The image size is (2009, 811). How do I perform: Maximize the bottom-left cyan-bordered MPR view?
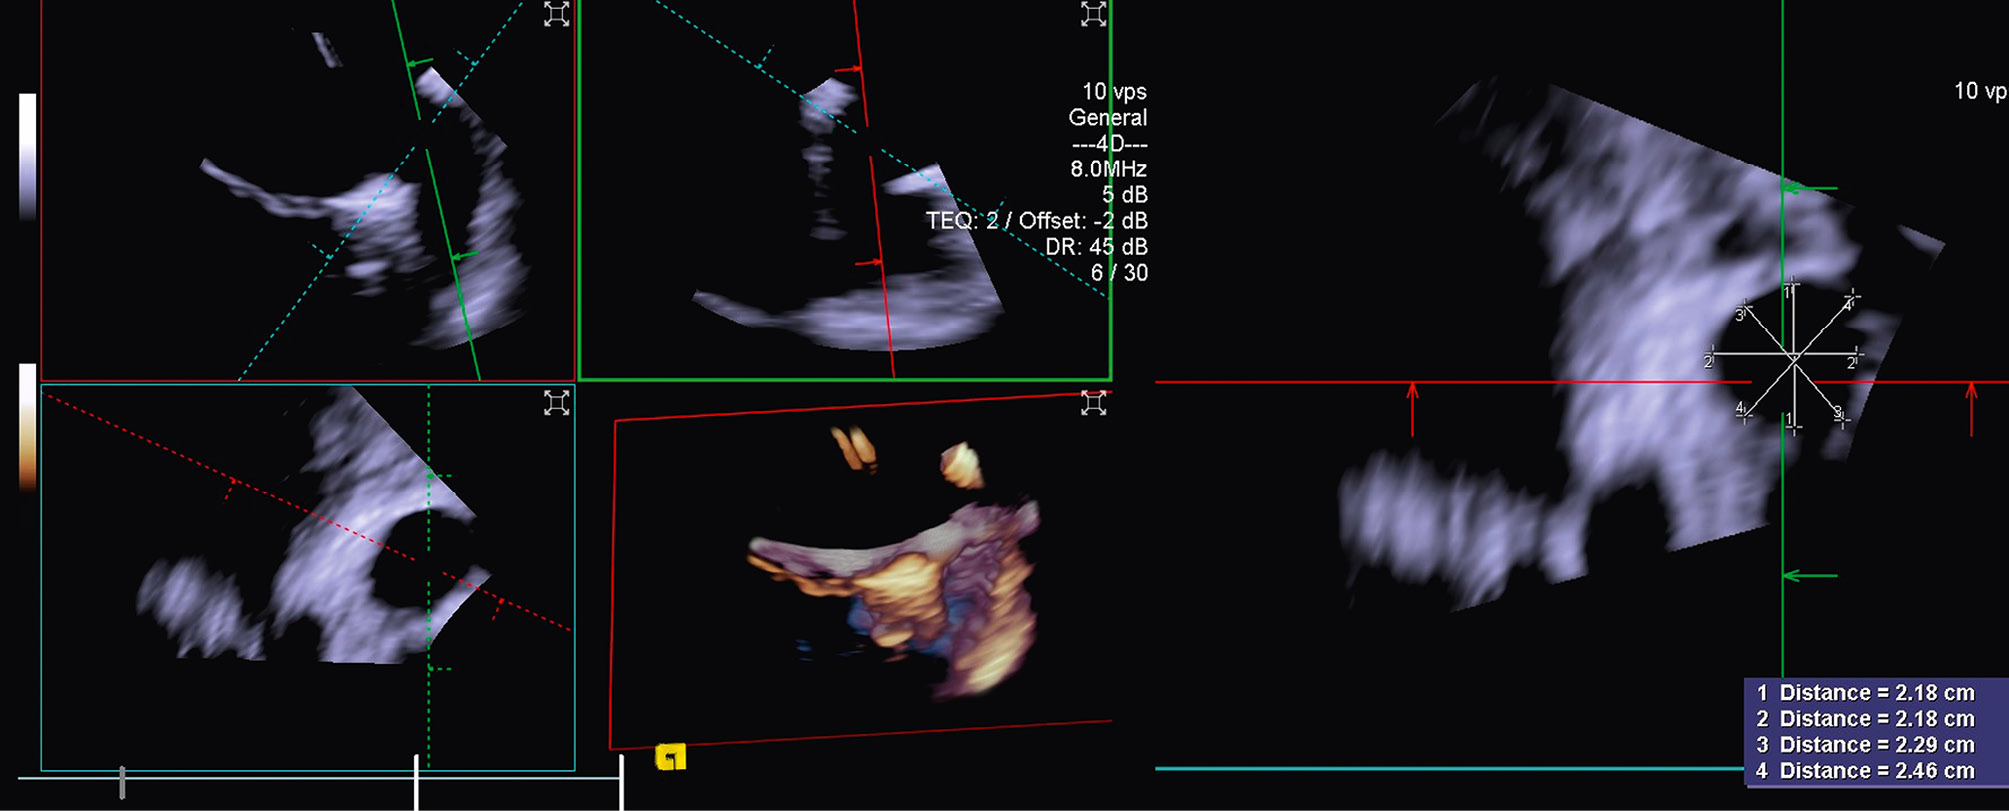tap(556, 402)
